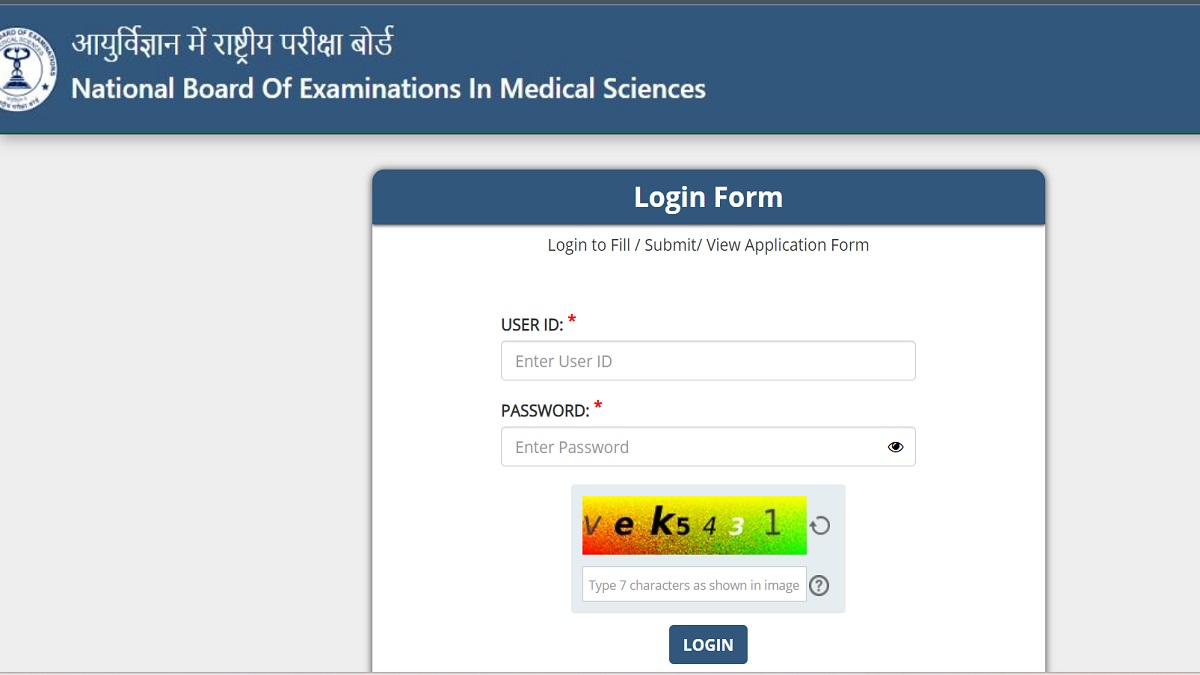Click the white digit 3 in captcha
This screenshot has height=675, width=1200.
coord(737,526)
